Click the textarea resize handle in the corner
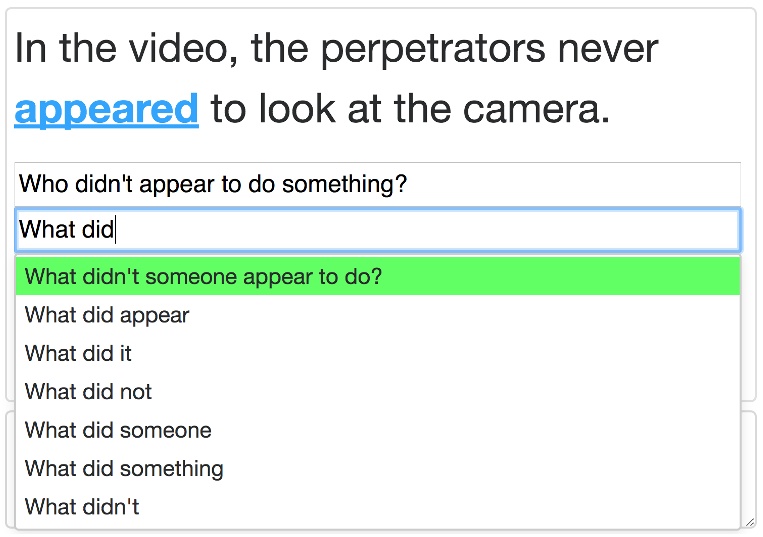 (749, 521)
